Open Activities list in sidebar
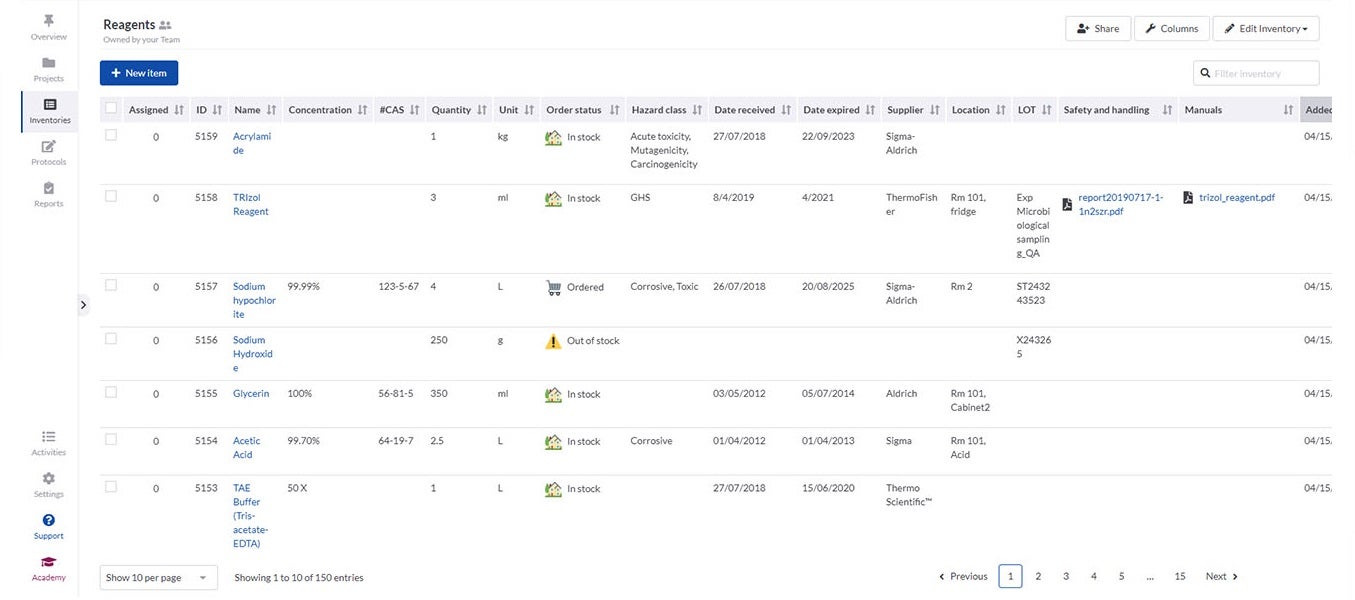 click(x=48, y=437)
